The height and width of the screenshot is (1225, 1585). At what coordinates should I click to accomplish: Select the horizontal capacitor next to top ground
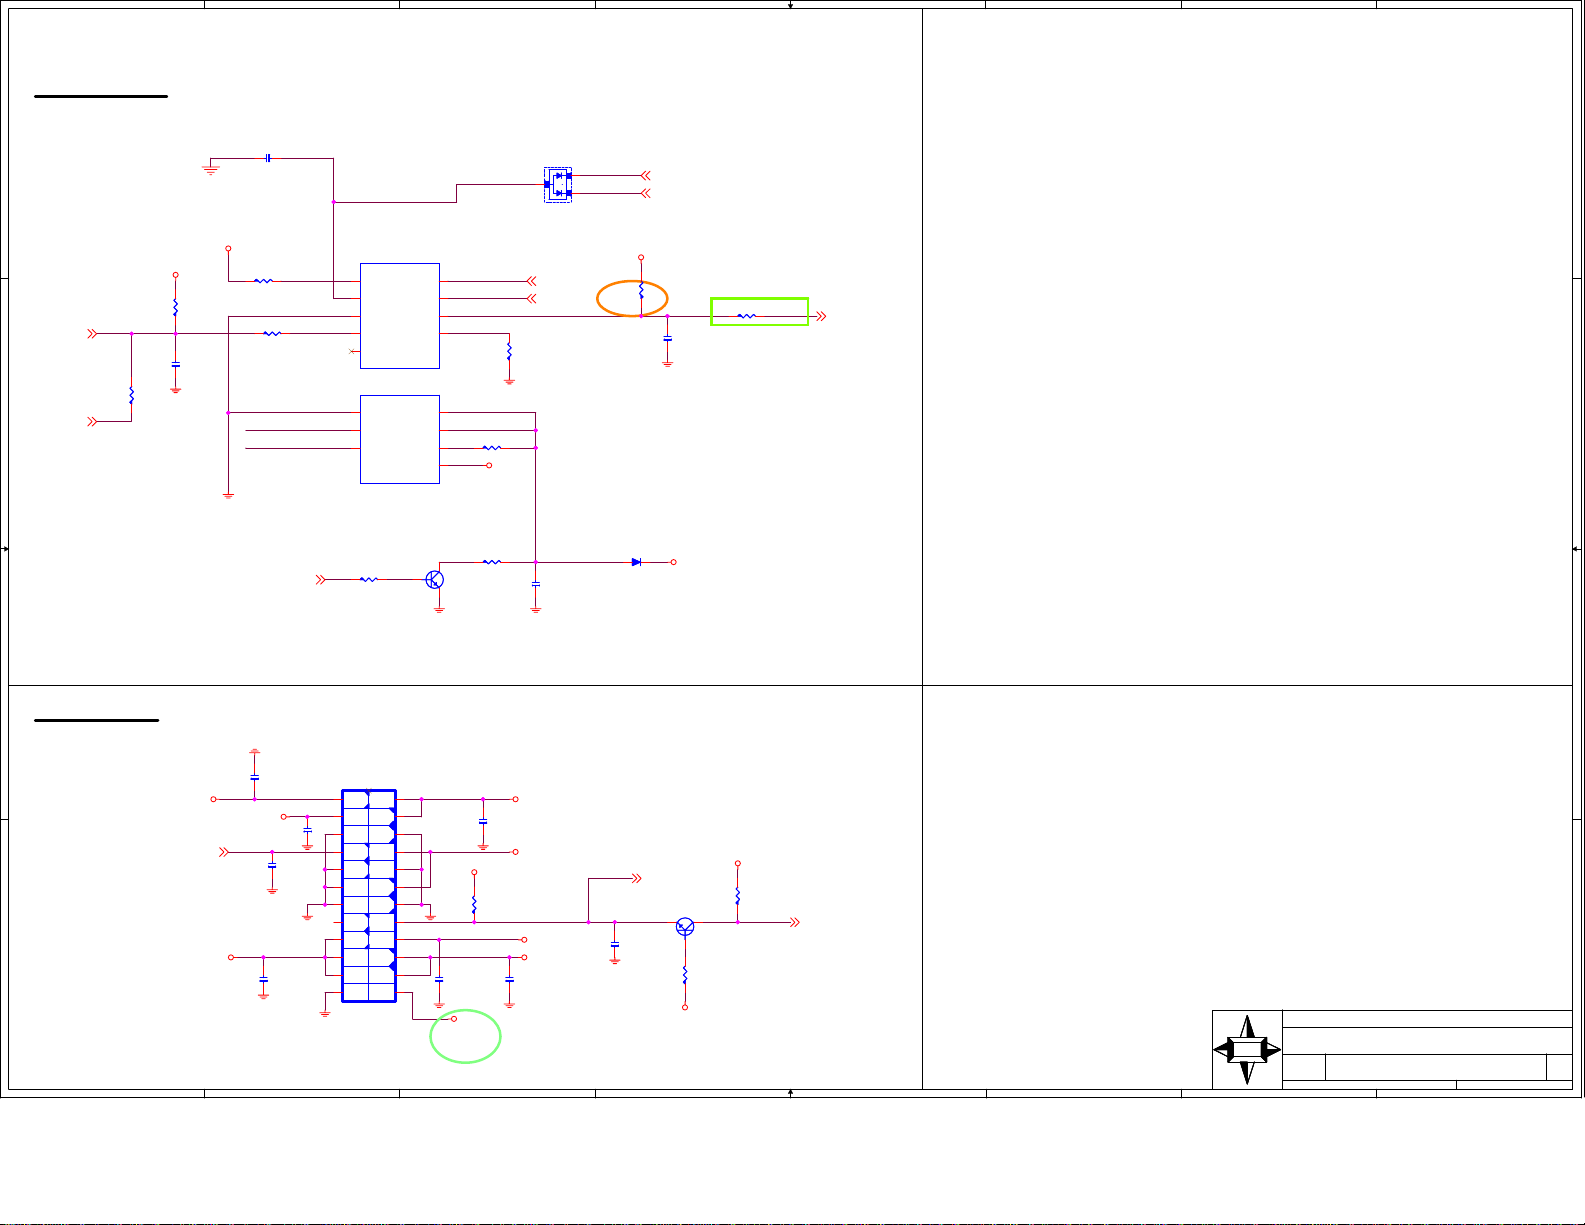[x=268, y=158]
